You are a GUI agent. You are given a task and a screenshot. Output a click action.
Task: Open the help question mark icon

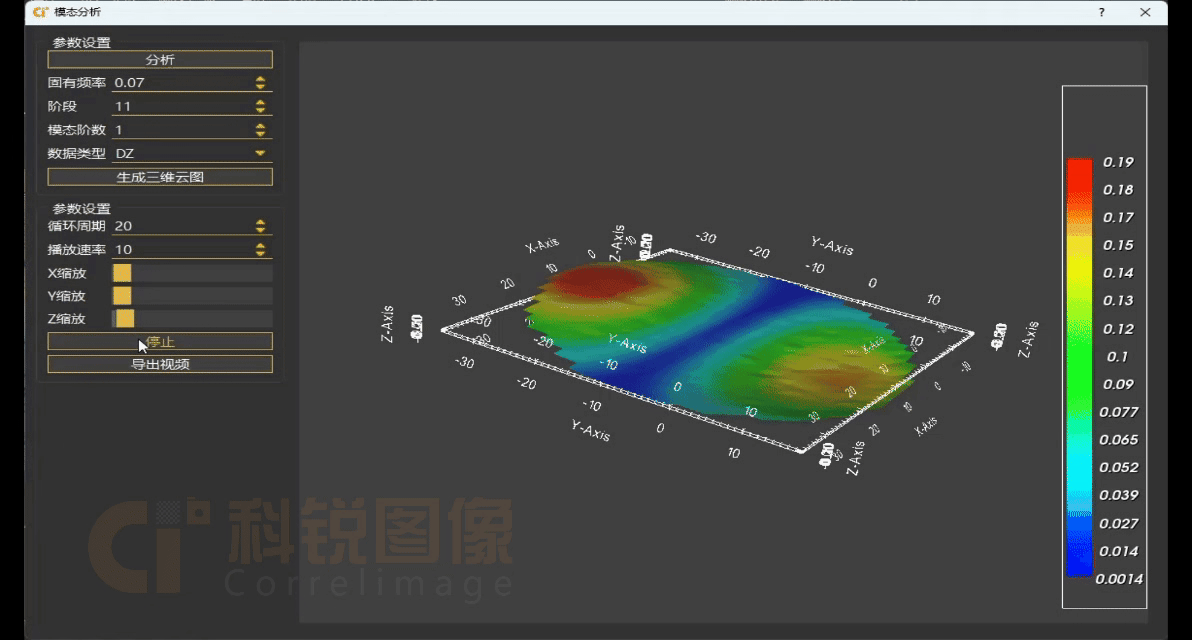pyautogui.click(x=1101, y=12)
